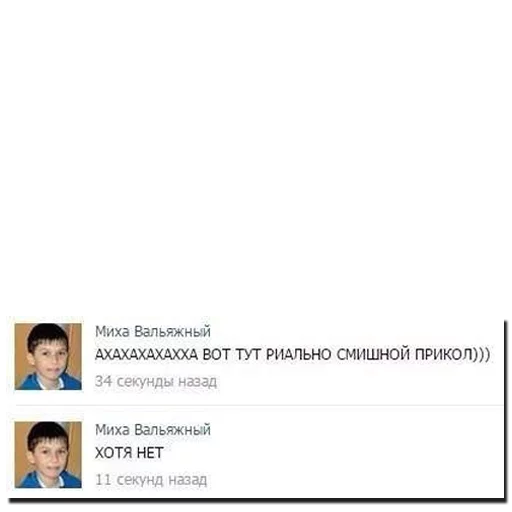The image size is (512, 512).
Task: Click the word СМИШНОЙ in first comment
Action: (x=373, y=354)
